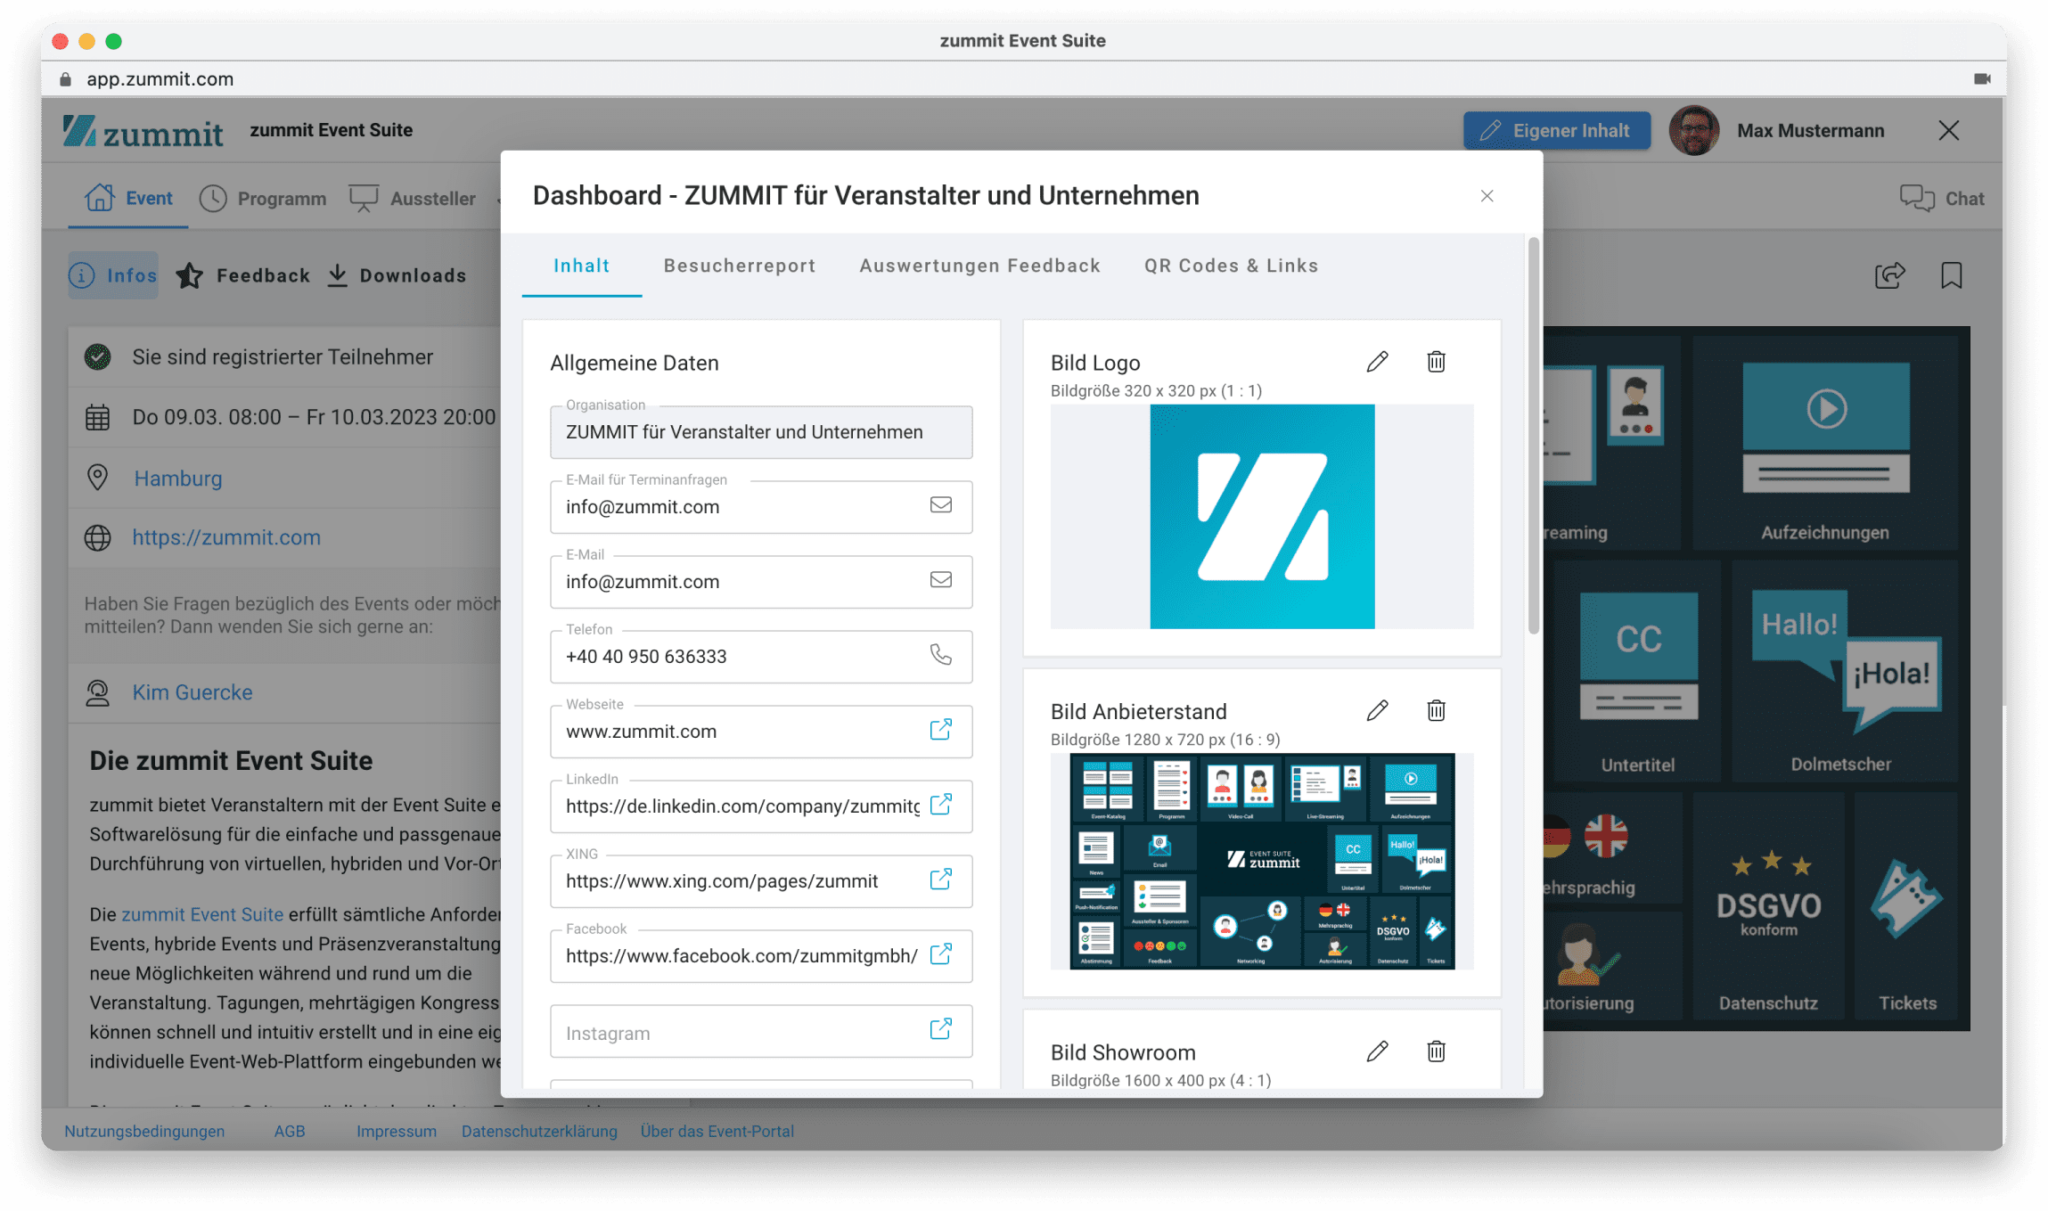Click the bookmark icon
Viewport: 2048px width, 1211px height.
(x=1951, y=275)
